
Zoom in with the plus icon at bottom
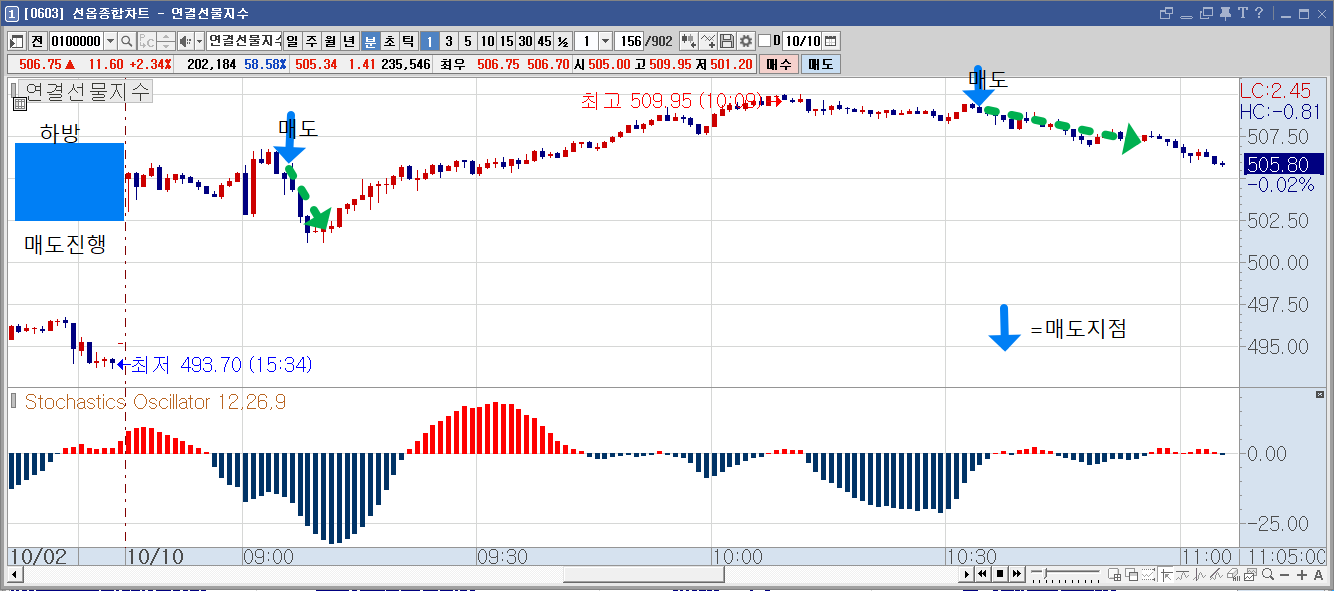(x=1300, y=575)
